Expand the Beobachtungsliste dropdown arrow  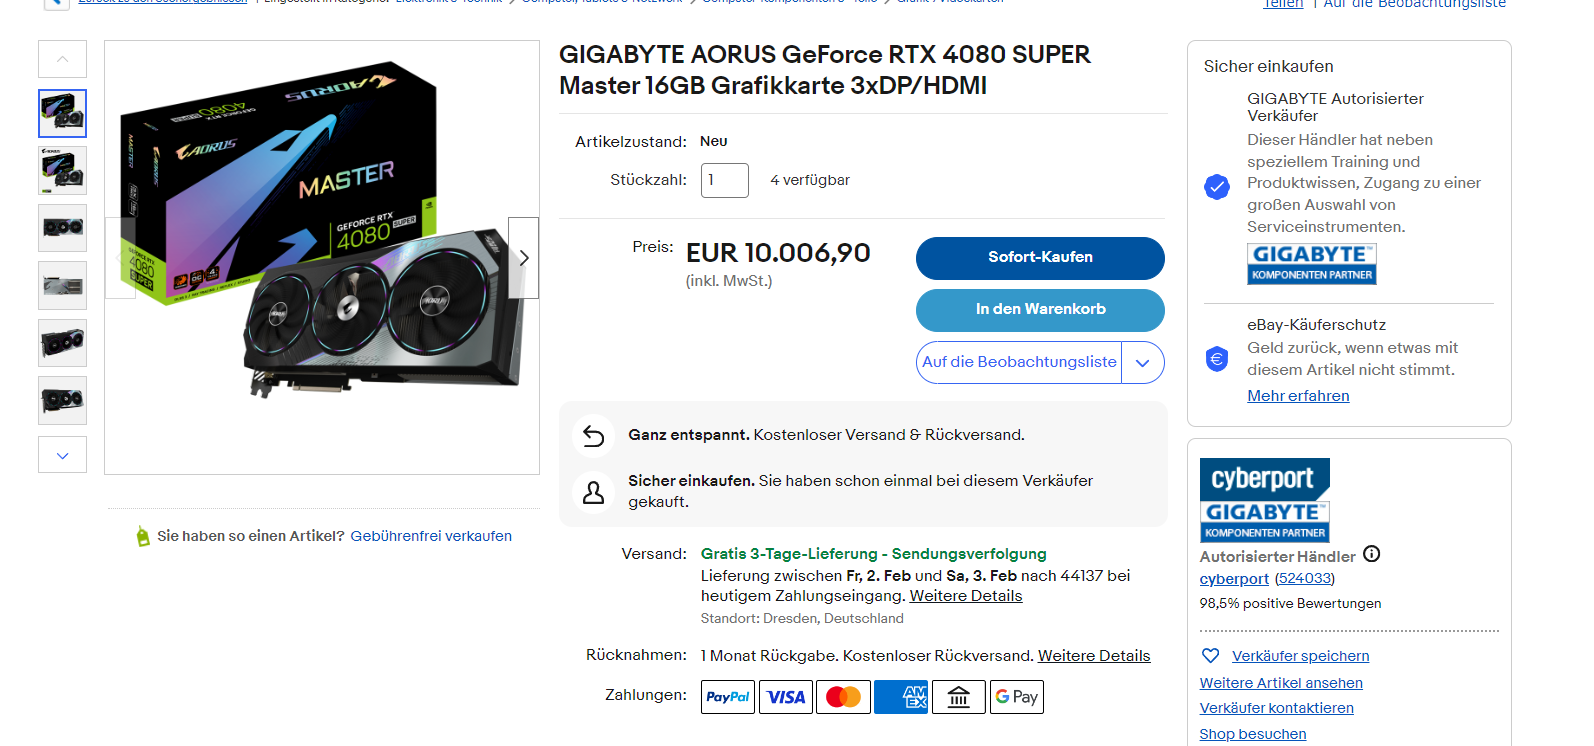click(1143, 363)
